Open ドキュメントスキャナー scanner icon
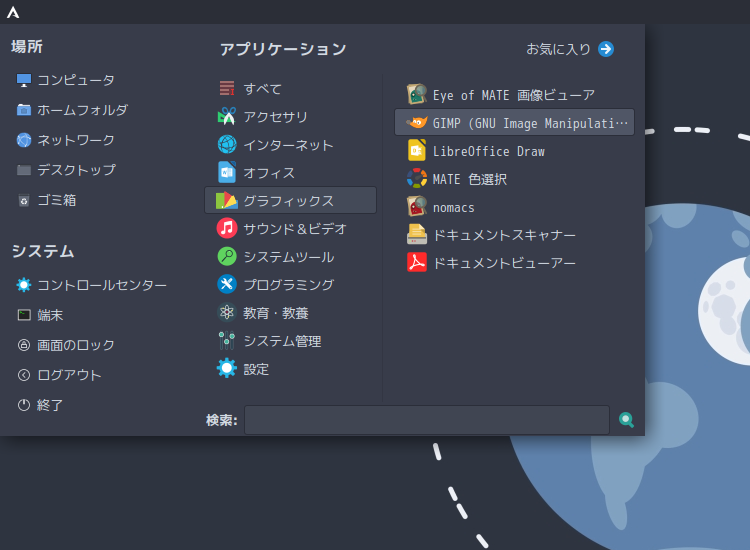750x550 pixels. 417,235
